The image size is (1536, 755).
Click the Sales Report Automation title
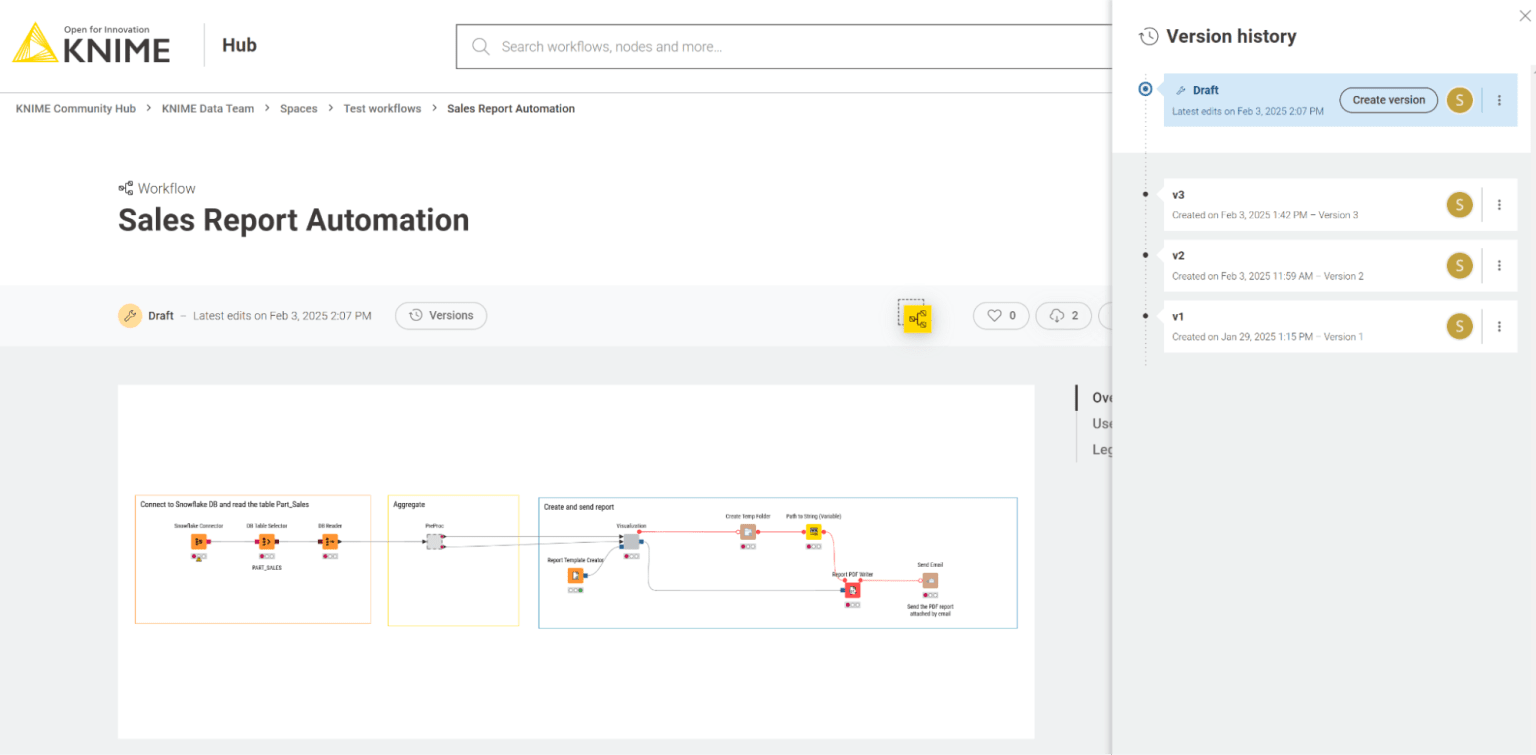pyautogui.click(x=293, y=220)
